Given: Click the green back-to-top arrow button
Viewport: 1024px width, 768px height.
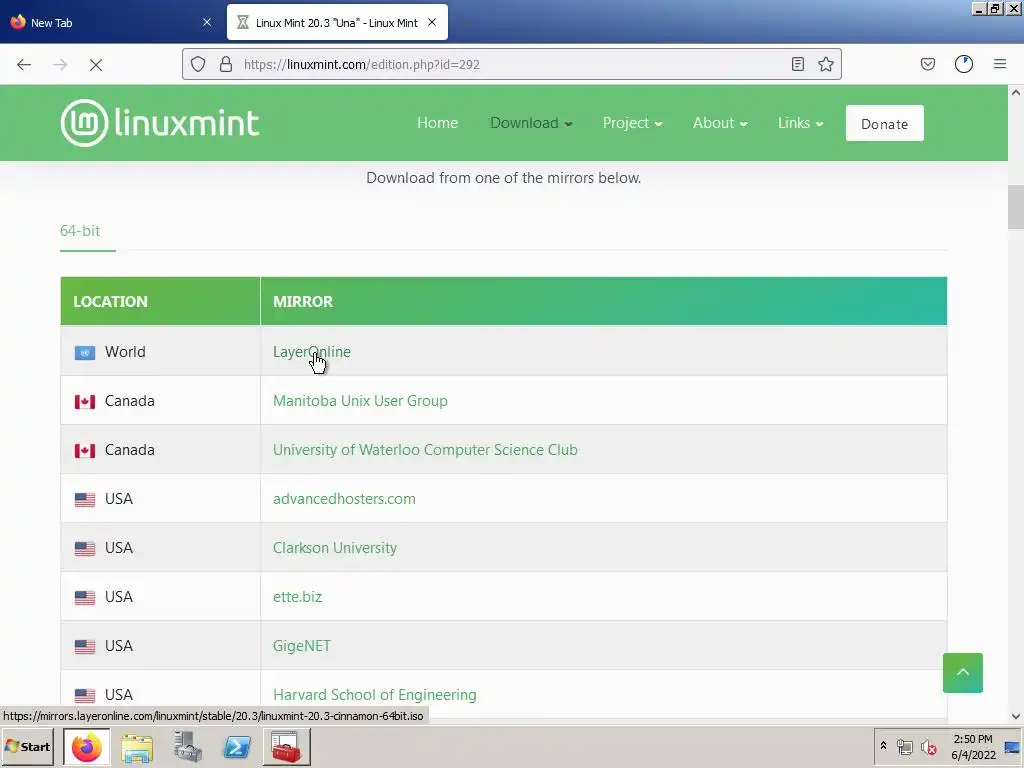Looking at the screenshot, I should tap(963, 673).
